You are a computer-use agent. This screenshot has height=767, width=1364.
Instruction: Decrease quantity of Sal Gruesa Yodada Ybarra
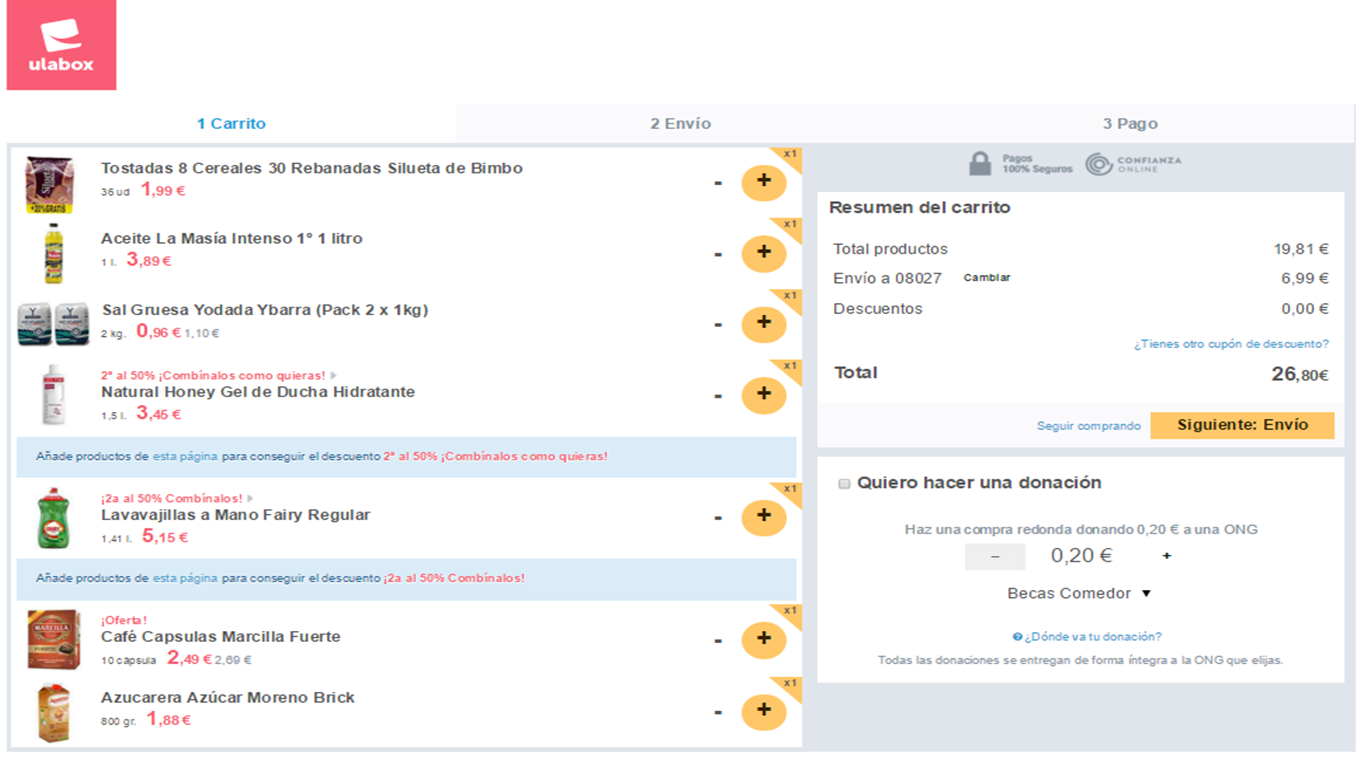[x=718, y=325]
